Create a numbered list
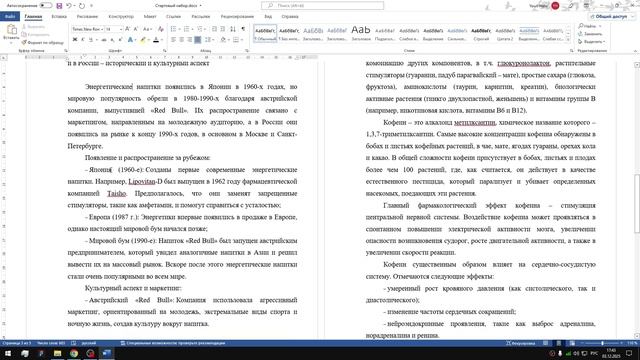 click(187, 29)
